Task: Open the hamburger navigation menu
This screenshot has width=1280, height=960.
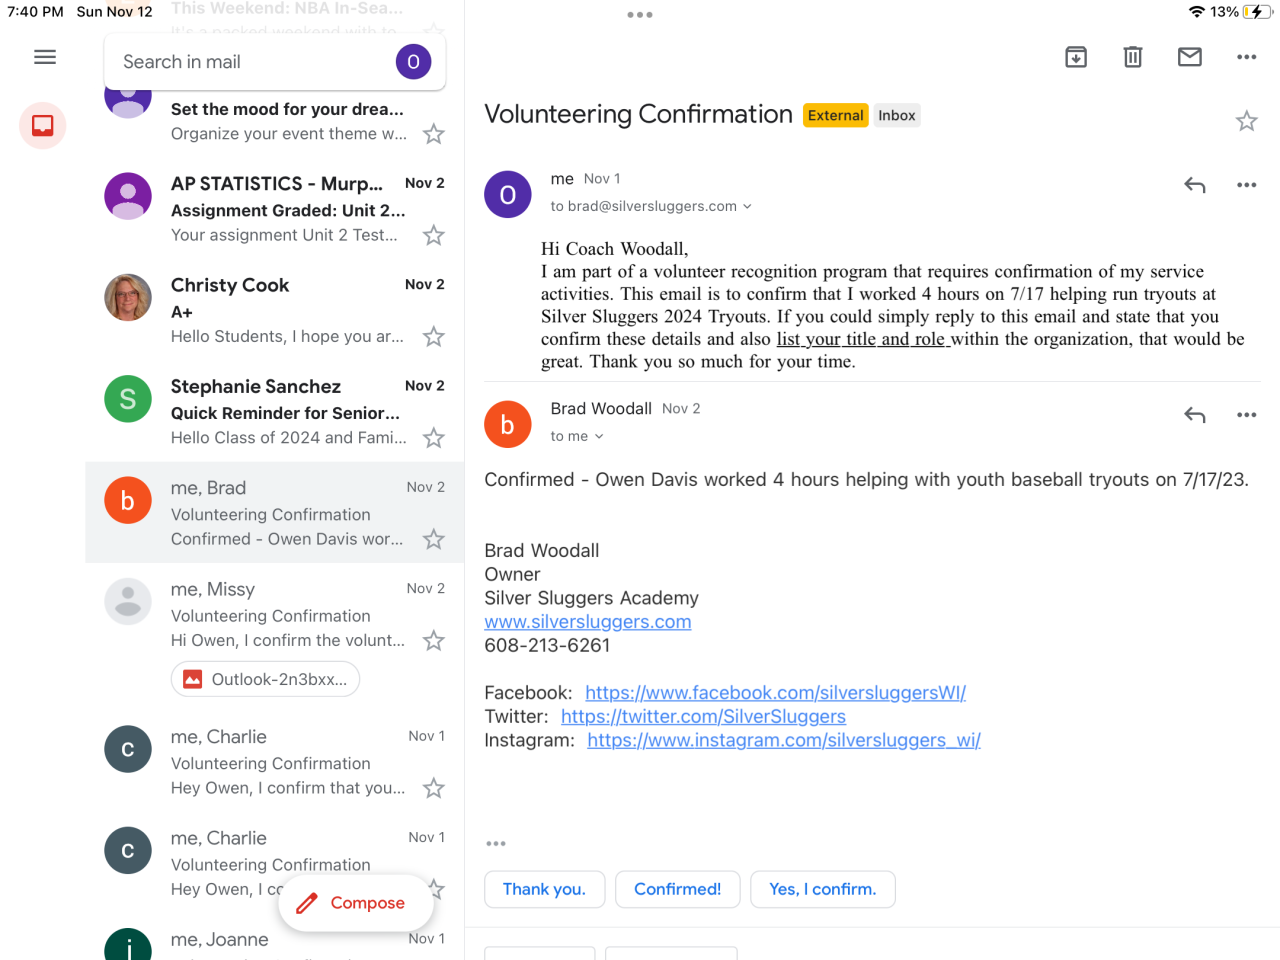Action: click(45, 57)
